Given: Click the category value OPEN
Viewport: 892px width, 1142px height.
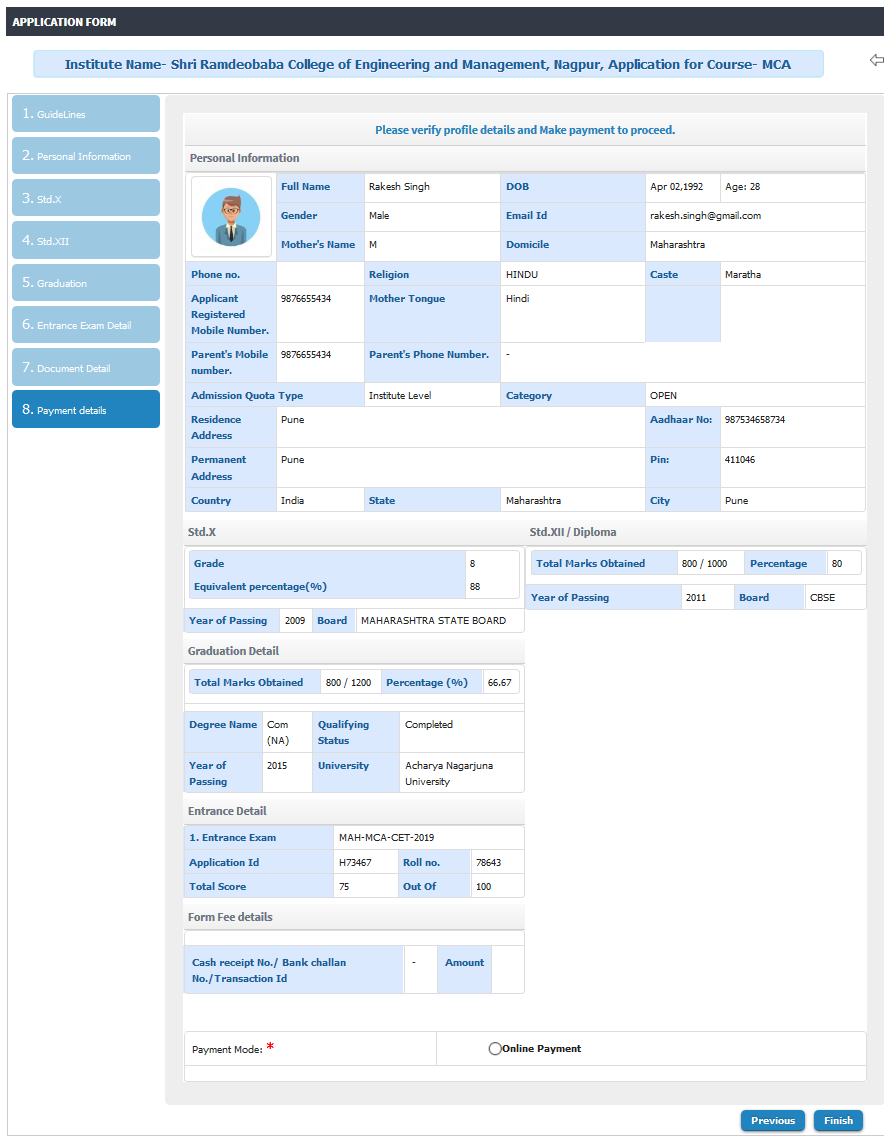Looking at the screenshot, I should pyautogui.click(x=663, y=395).
